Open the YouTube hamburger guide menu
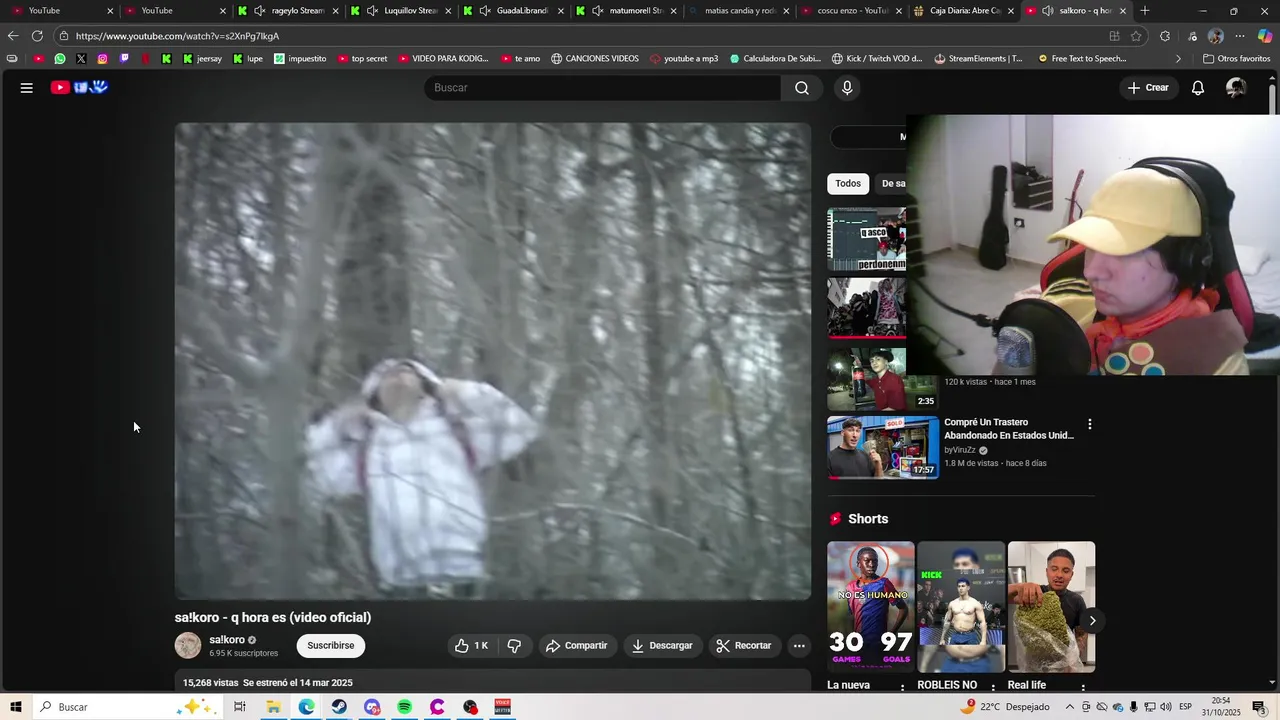The image size is (1280, 720). click(27, 88)
